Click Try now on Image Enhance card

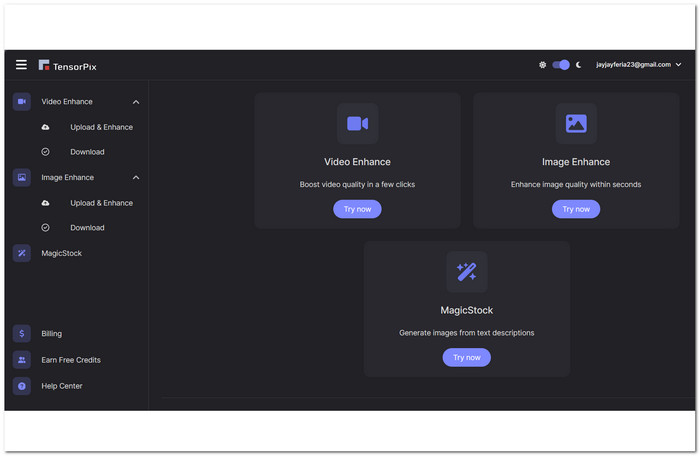click(576, 209)
